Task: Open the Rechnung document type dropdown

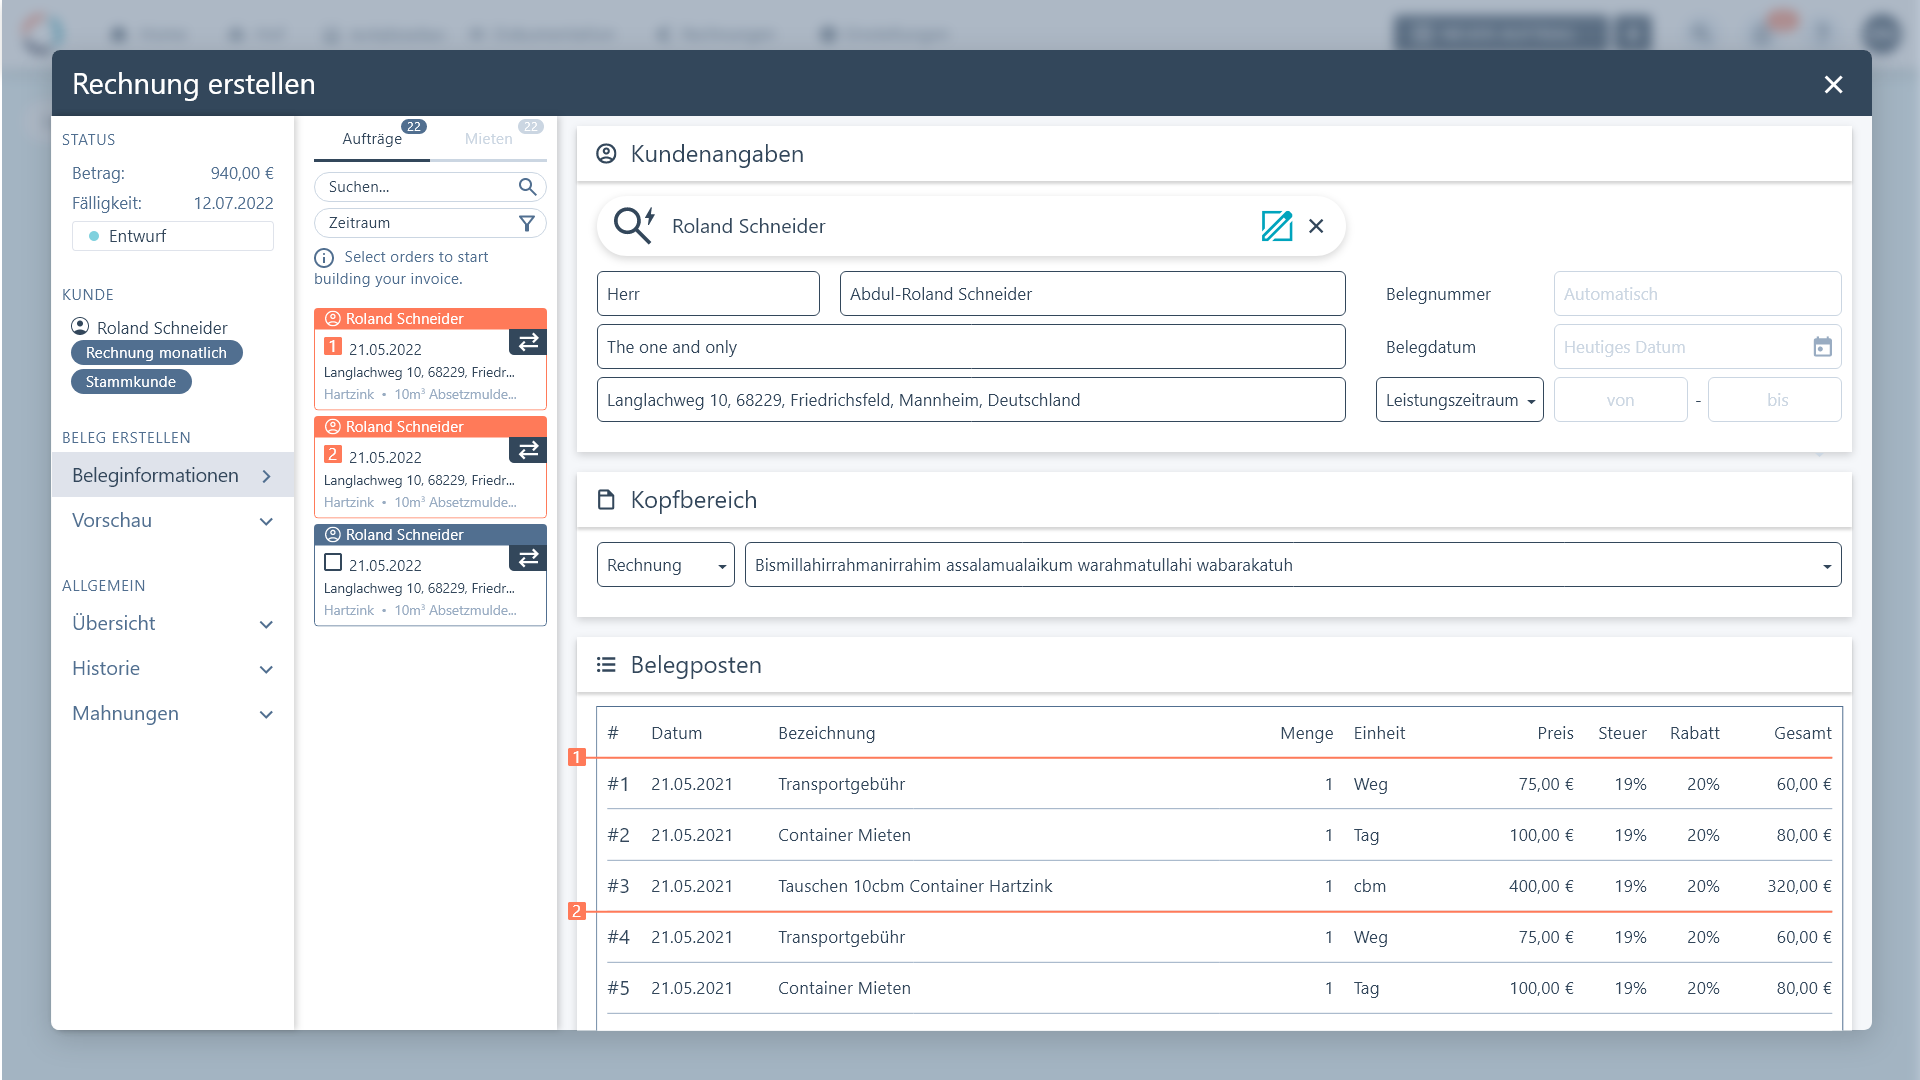Action: [665, 565]
